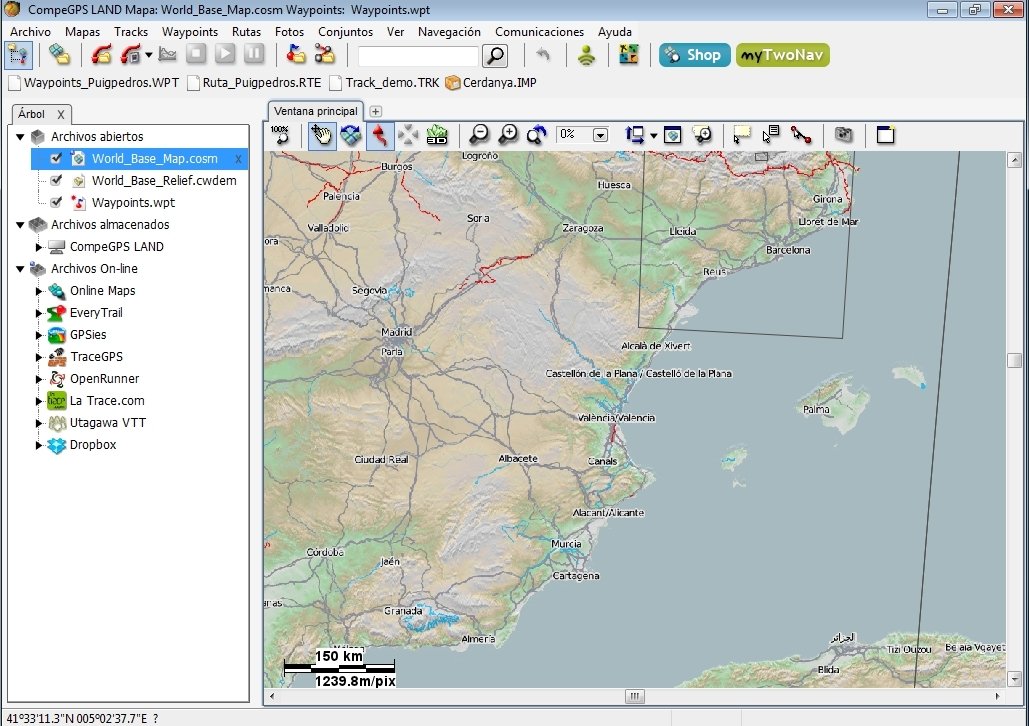
Task: Click the grey recenter arrows icon
Action: click(408, 135)
